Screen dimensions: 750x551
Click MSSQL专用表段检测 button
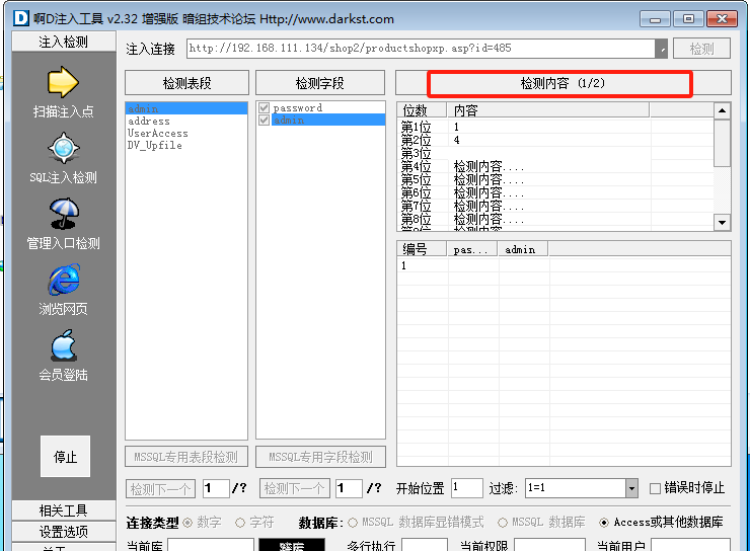pos(187,457)
